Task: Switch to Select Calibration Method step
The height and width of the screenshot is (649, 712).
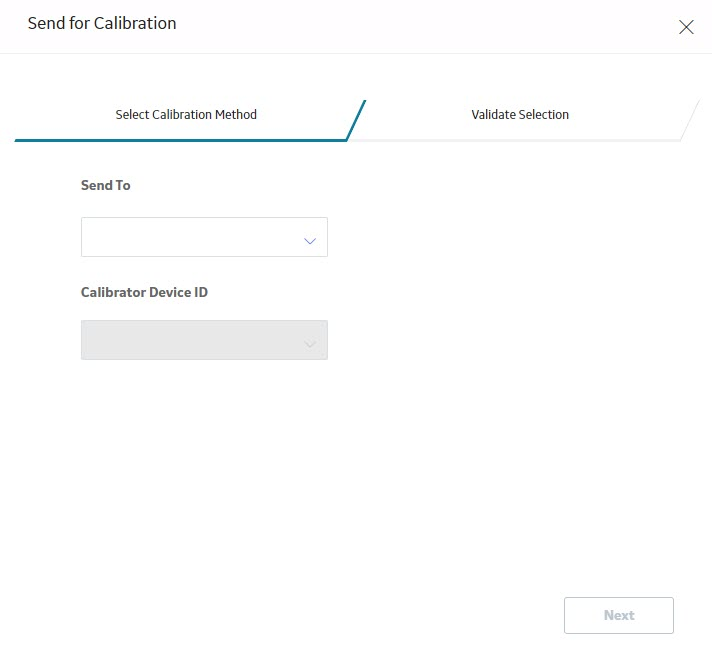Action: coord(186,114)
